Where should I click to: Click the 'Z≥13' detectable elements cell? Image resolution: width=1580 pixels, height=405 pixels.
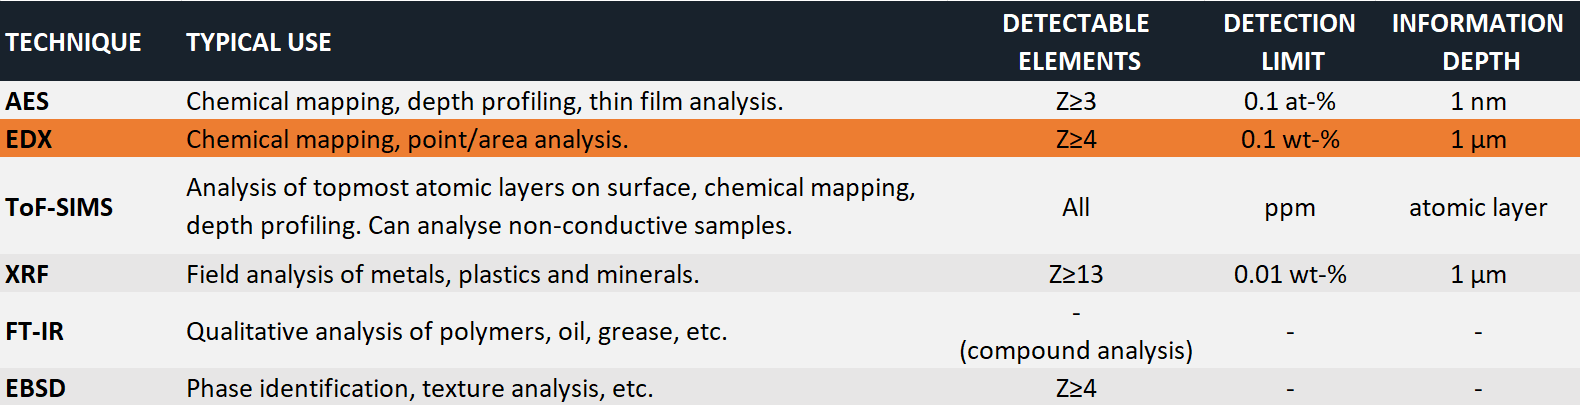[1076, 274]
